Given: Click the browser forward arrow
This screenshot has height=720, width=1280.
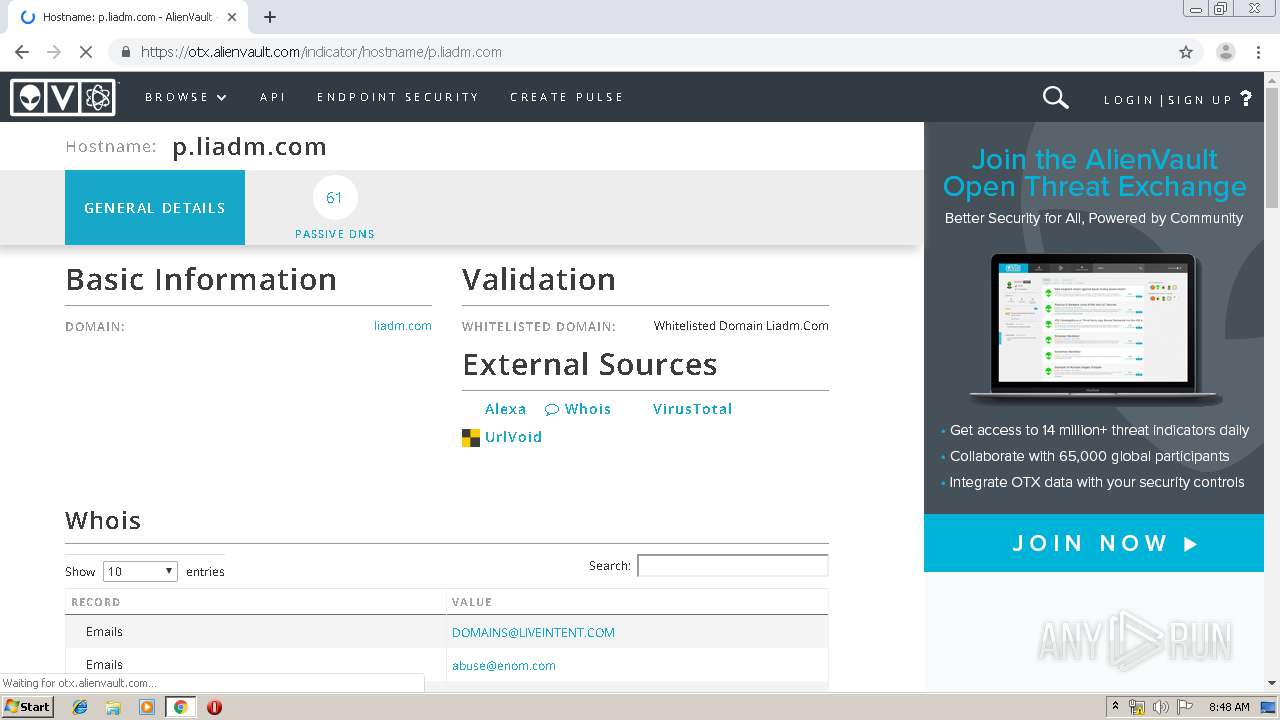Looking at the screenshot, I should [54, 52].
